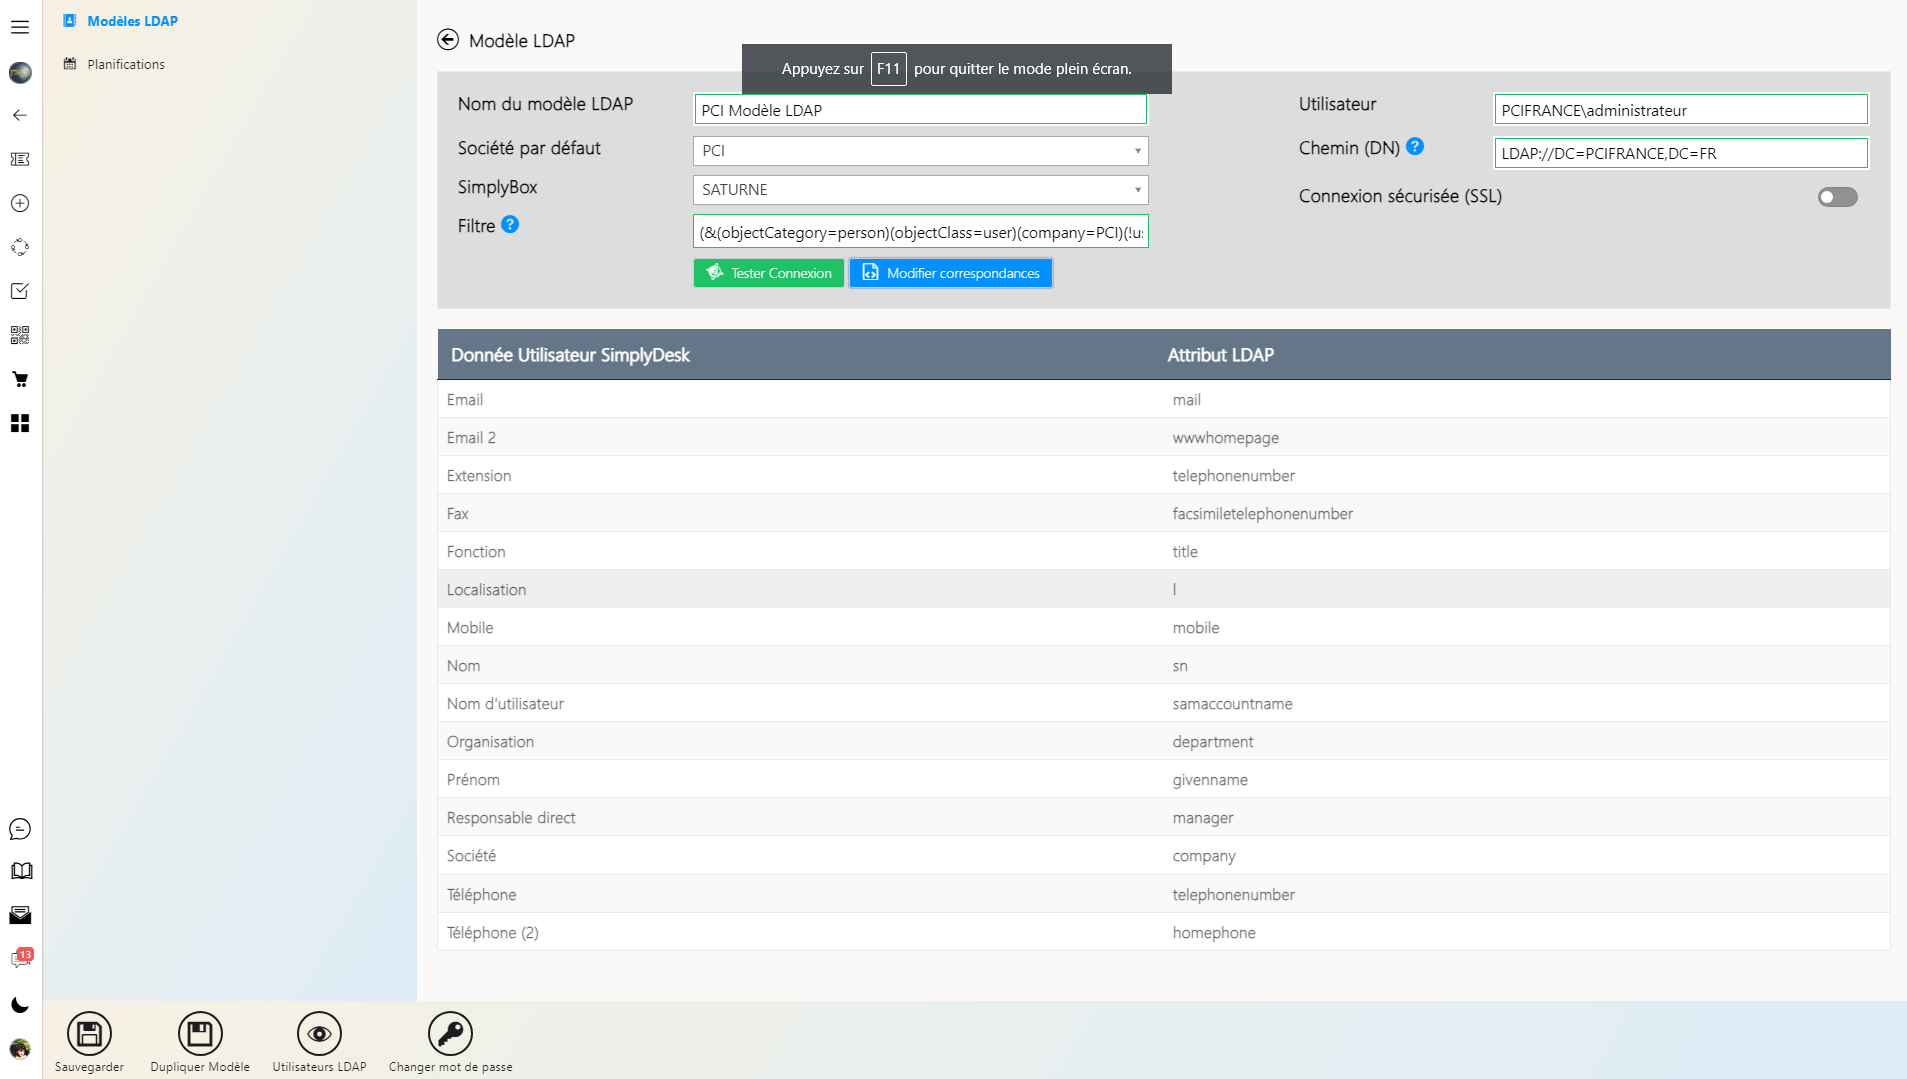Click the plus icon to create new item
The image size is (1907, 1079).
19,203
